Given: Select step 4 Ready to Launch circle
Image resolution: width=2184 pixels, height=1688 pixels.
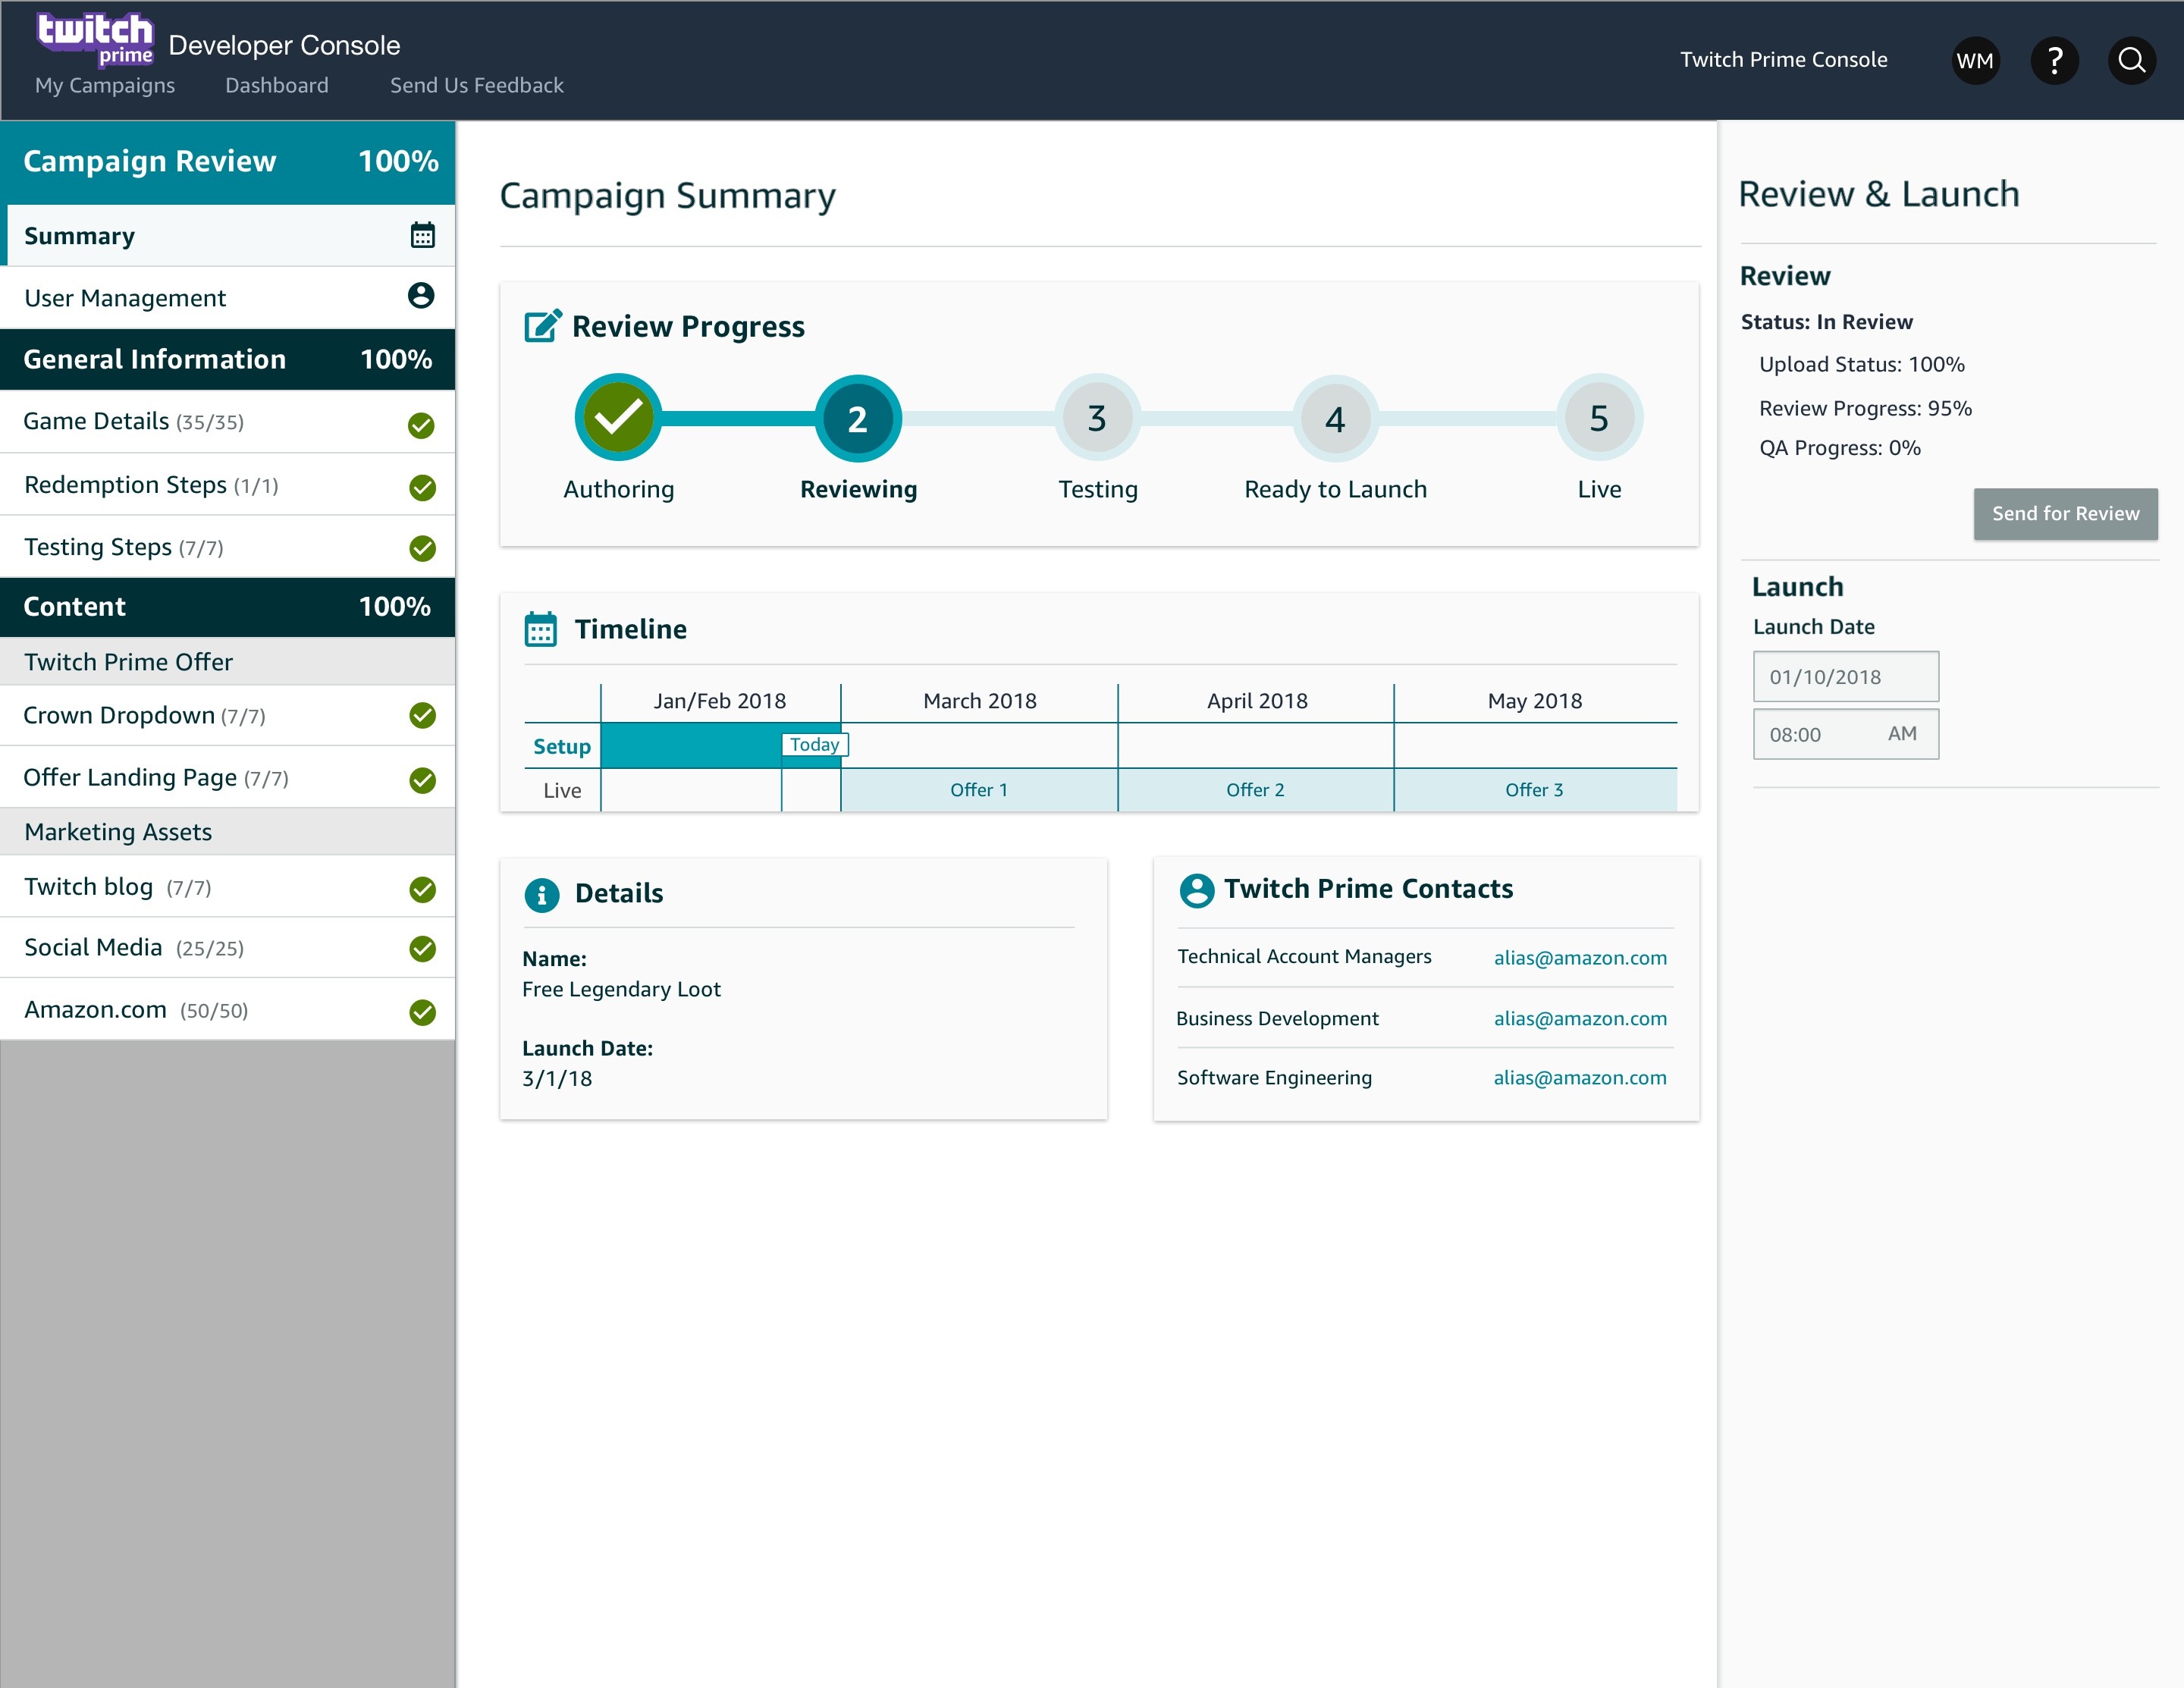Looking at the screenshot, I should point(1335,418).
